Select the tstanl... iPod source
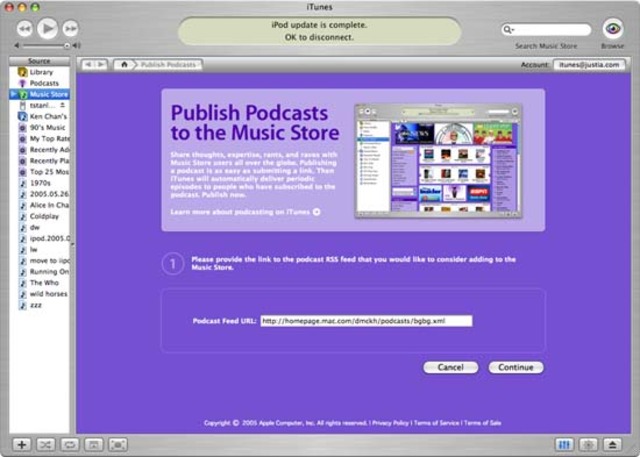Viewport: 640px width, 457px height. (x=40, y=105)
